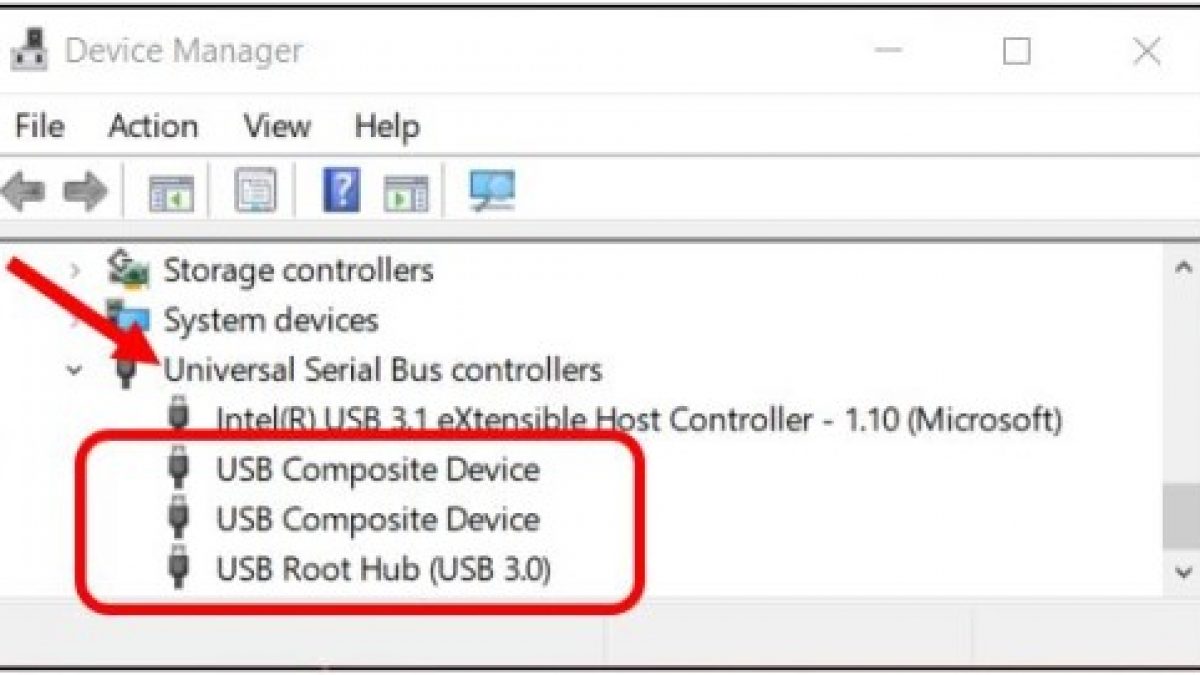
Task: Open the Action menu
Action: (153, 127)
